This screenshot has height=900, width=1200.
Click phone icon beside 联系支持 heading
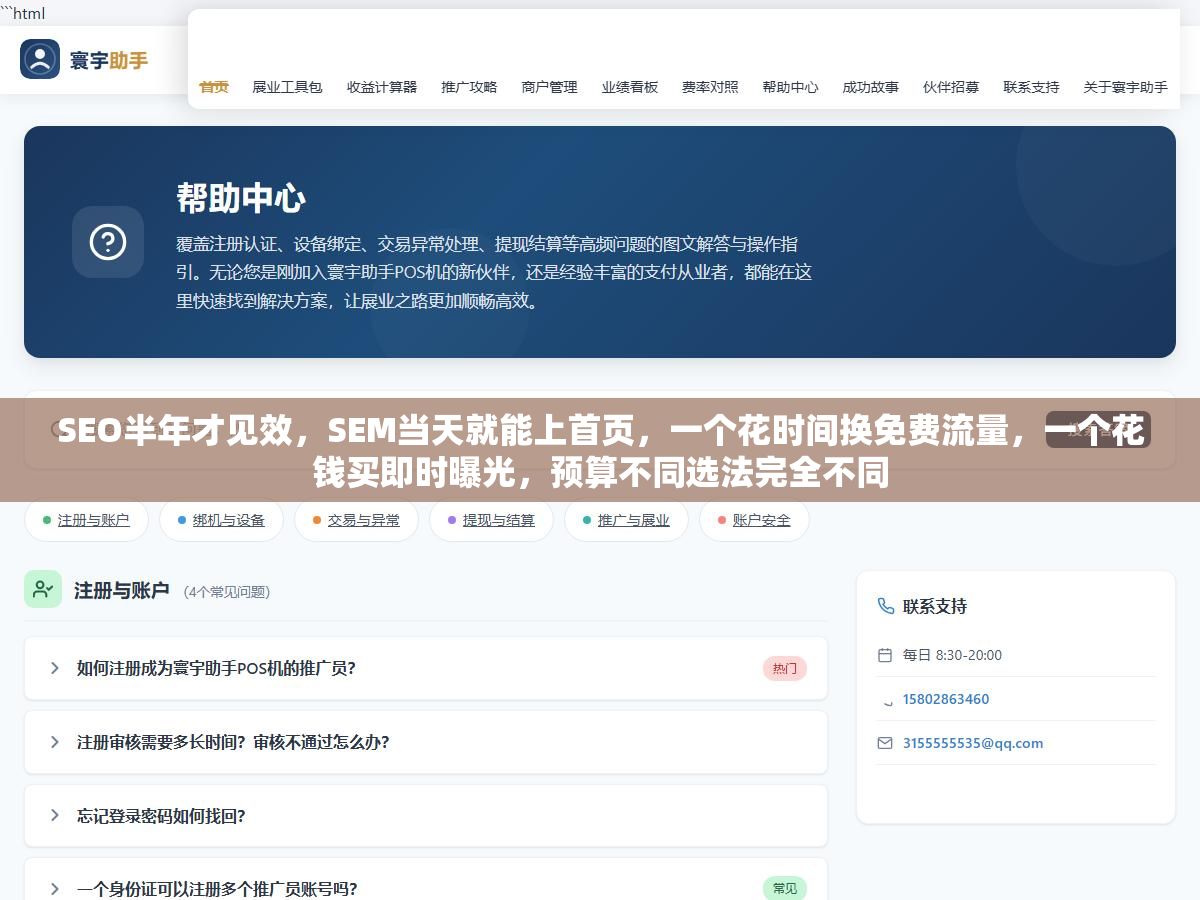pyautogui.click(x=885, y=606)
